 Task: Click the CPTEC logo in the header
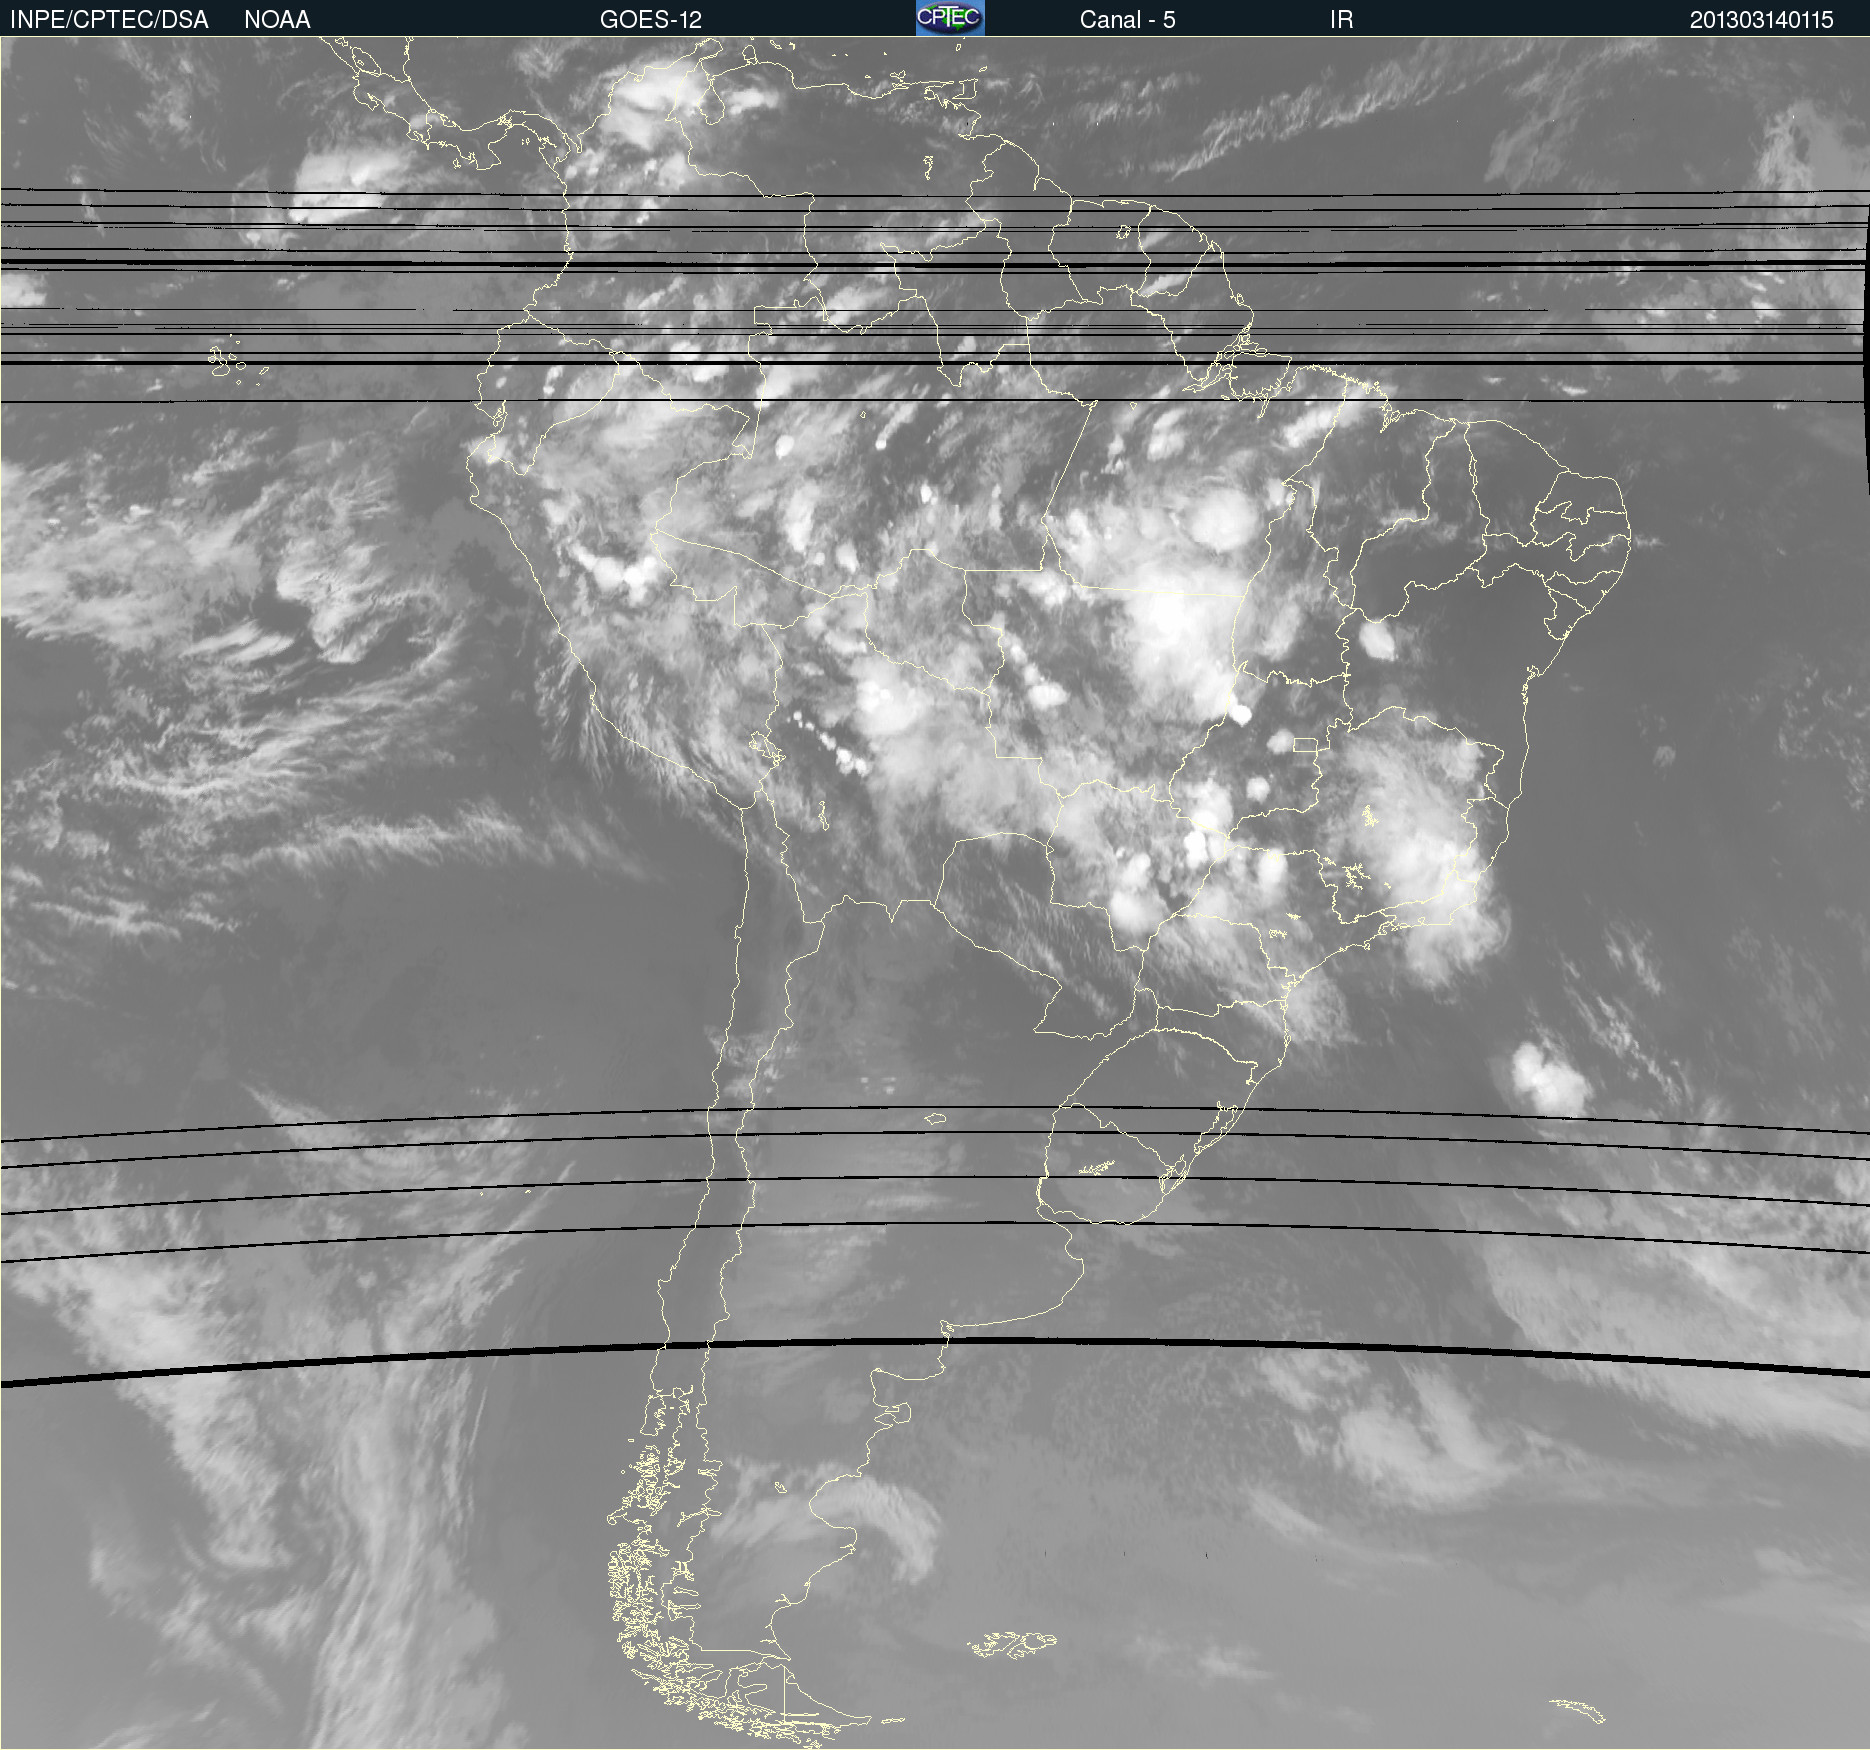(950, 18)
